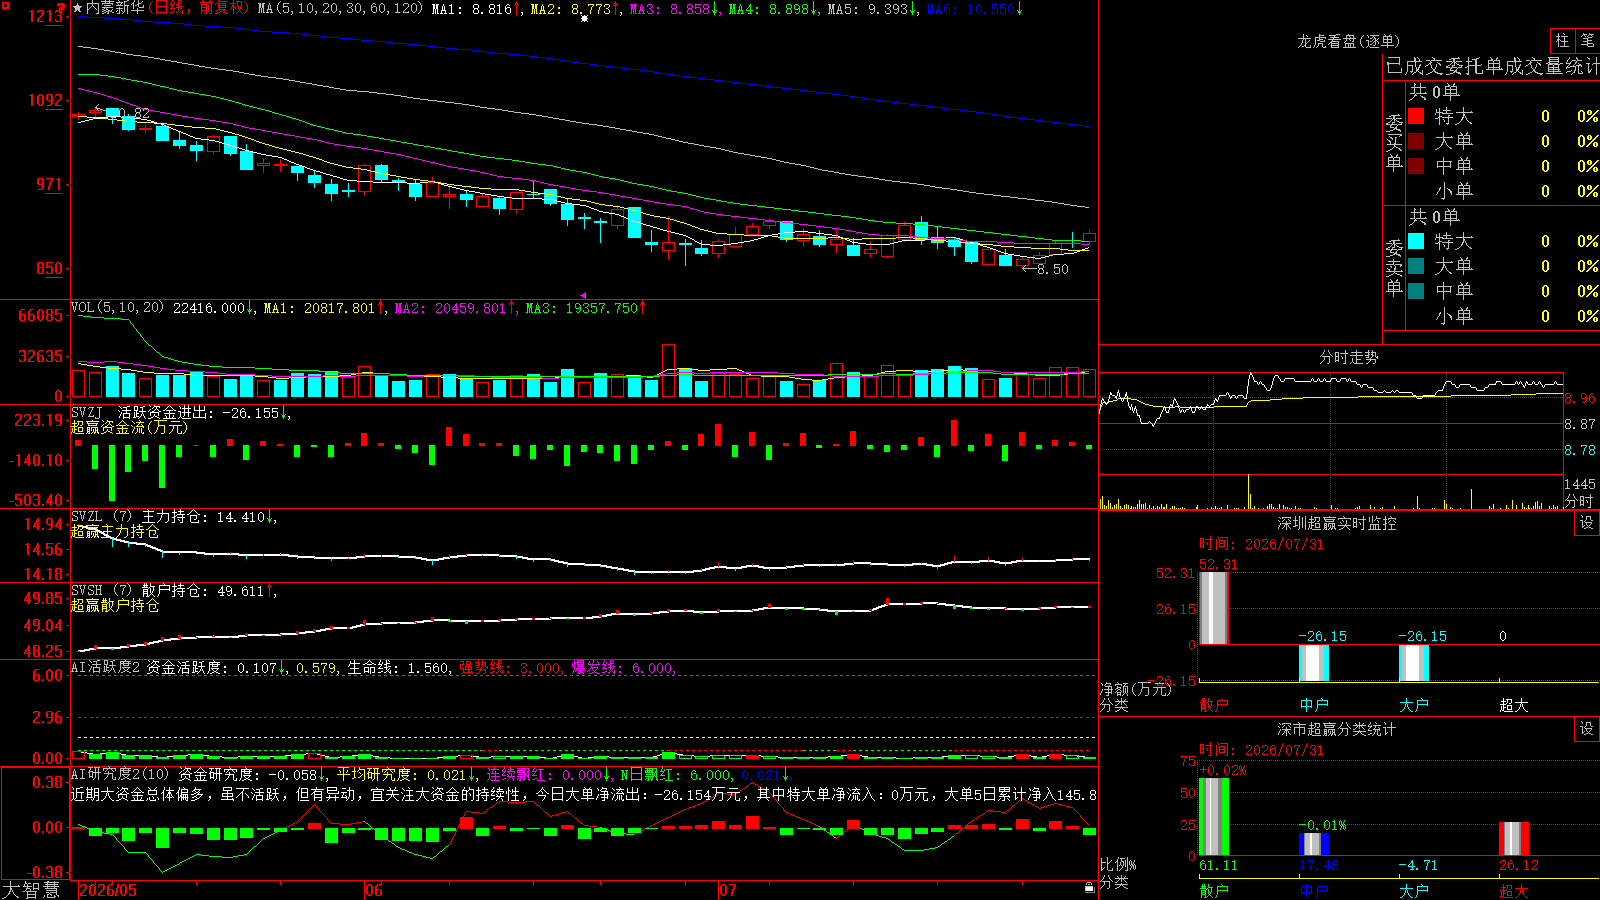Image resolution: width=1600 pixels, height=900 pixels.
Task: Click the 深圳超赢实时监控 panel title
Action: point(1336,523)
